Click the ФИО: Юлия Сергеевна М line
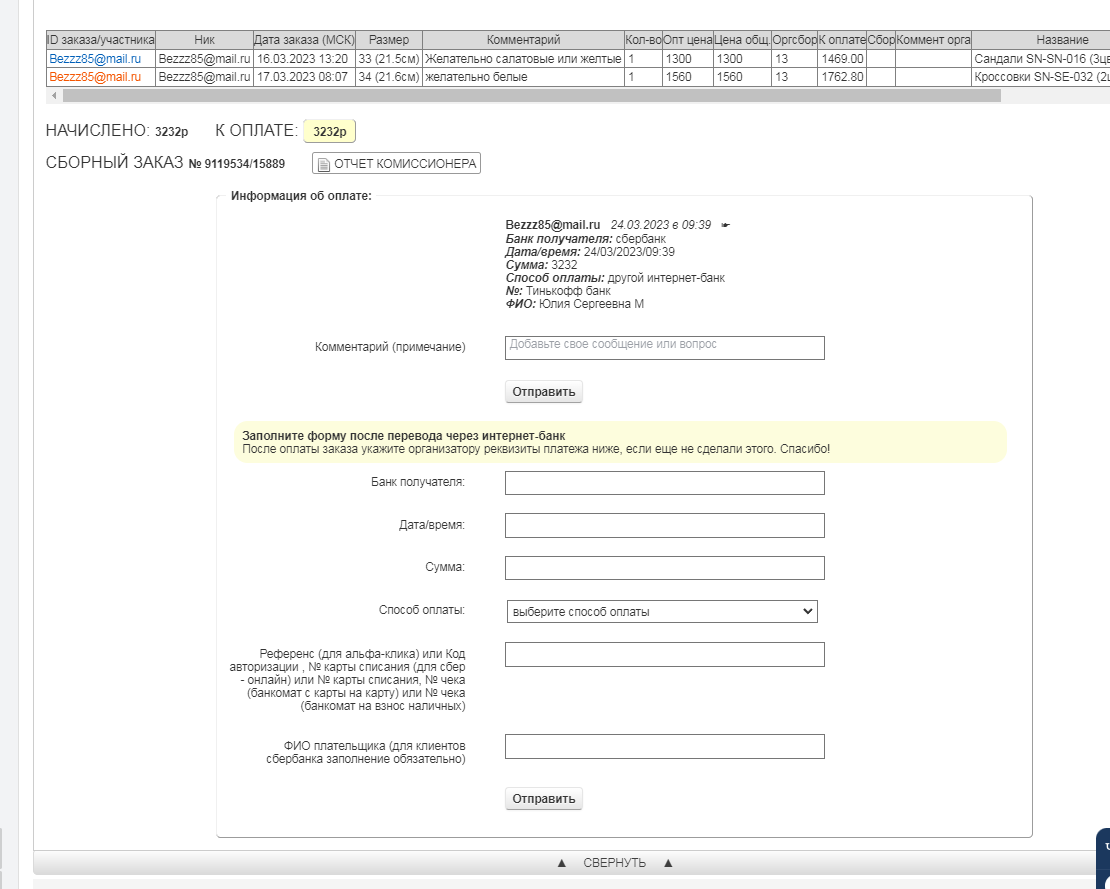This screenshot has width=1110, height=889. (575, 304)
